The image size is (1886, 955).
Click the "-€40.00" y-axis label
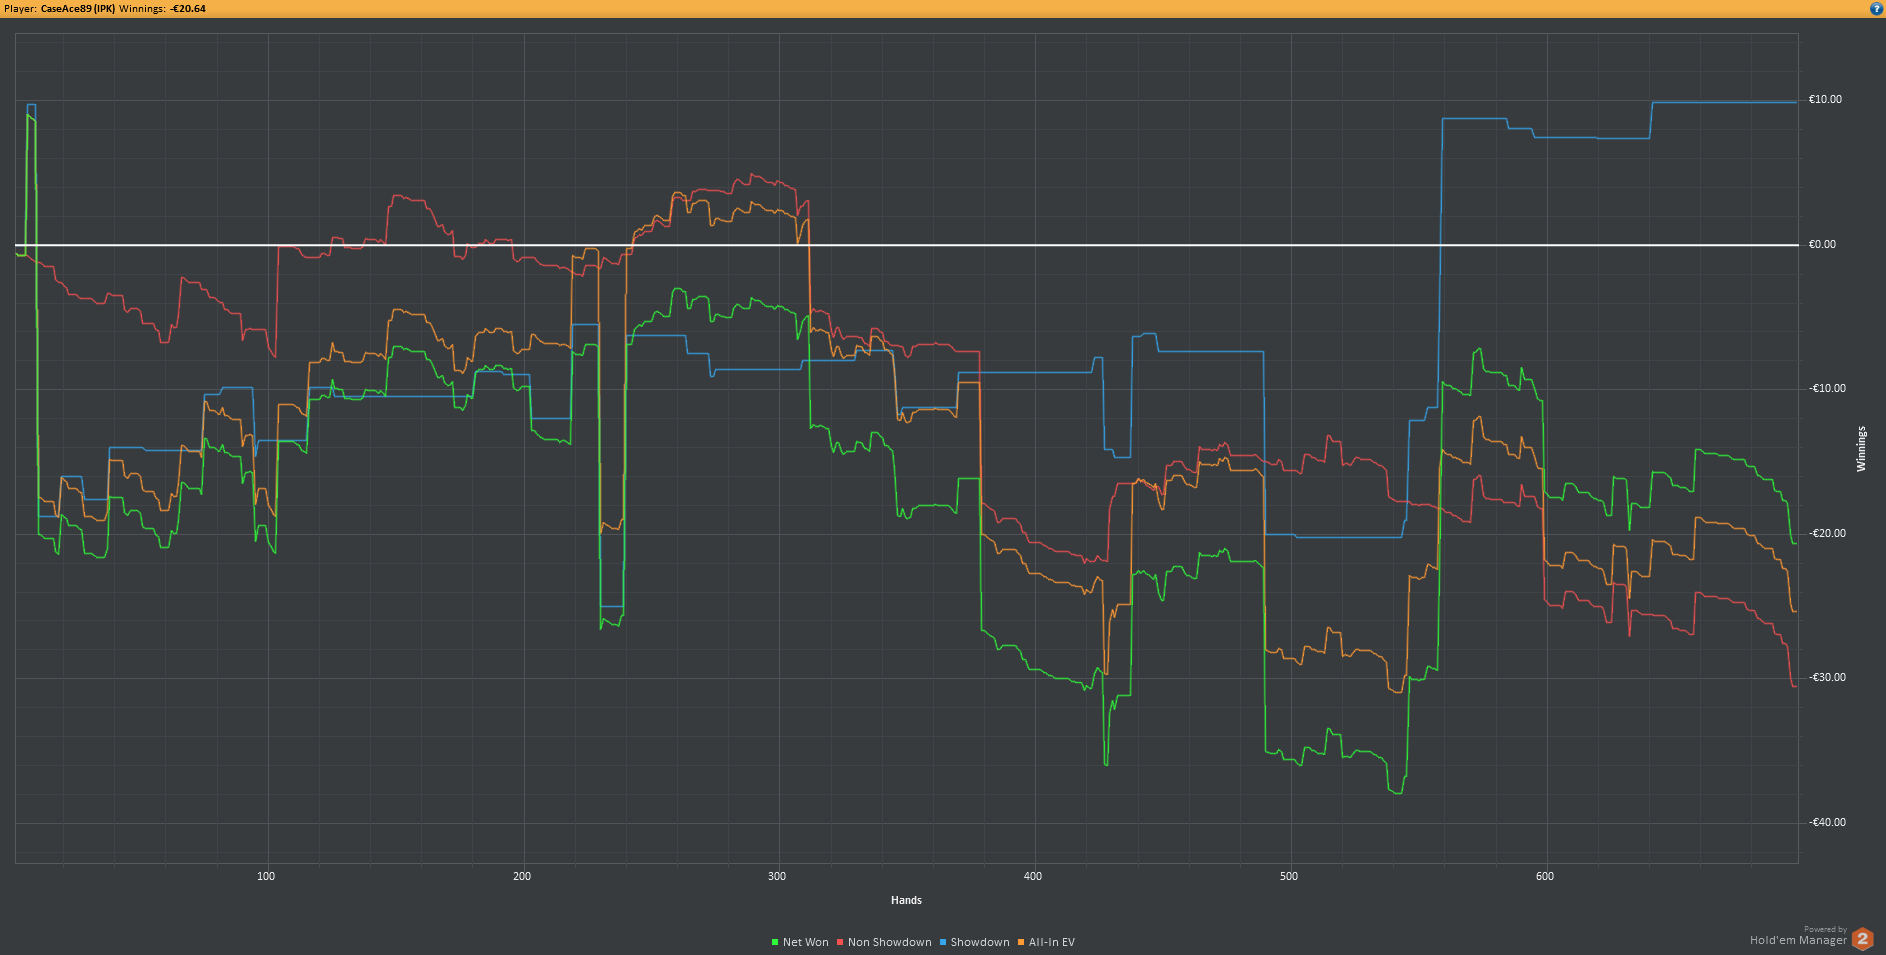[x=1827, y=823]
